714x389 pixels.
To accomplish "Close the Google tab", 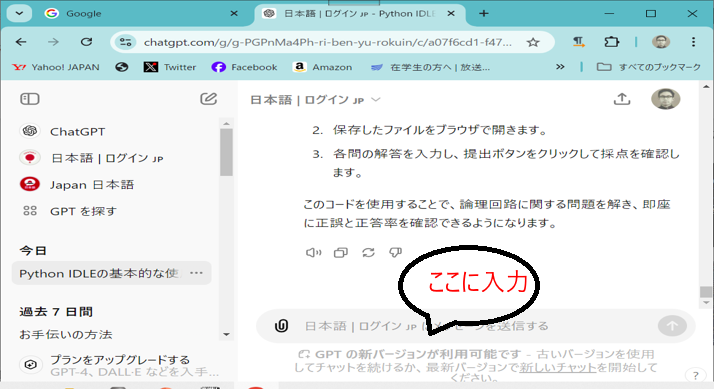I will point(234,14).
